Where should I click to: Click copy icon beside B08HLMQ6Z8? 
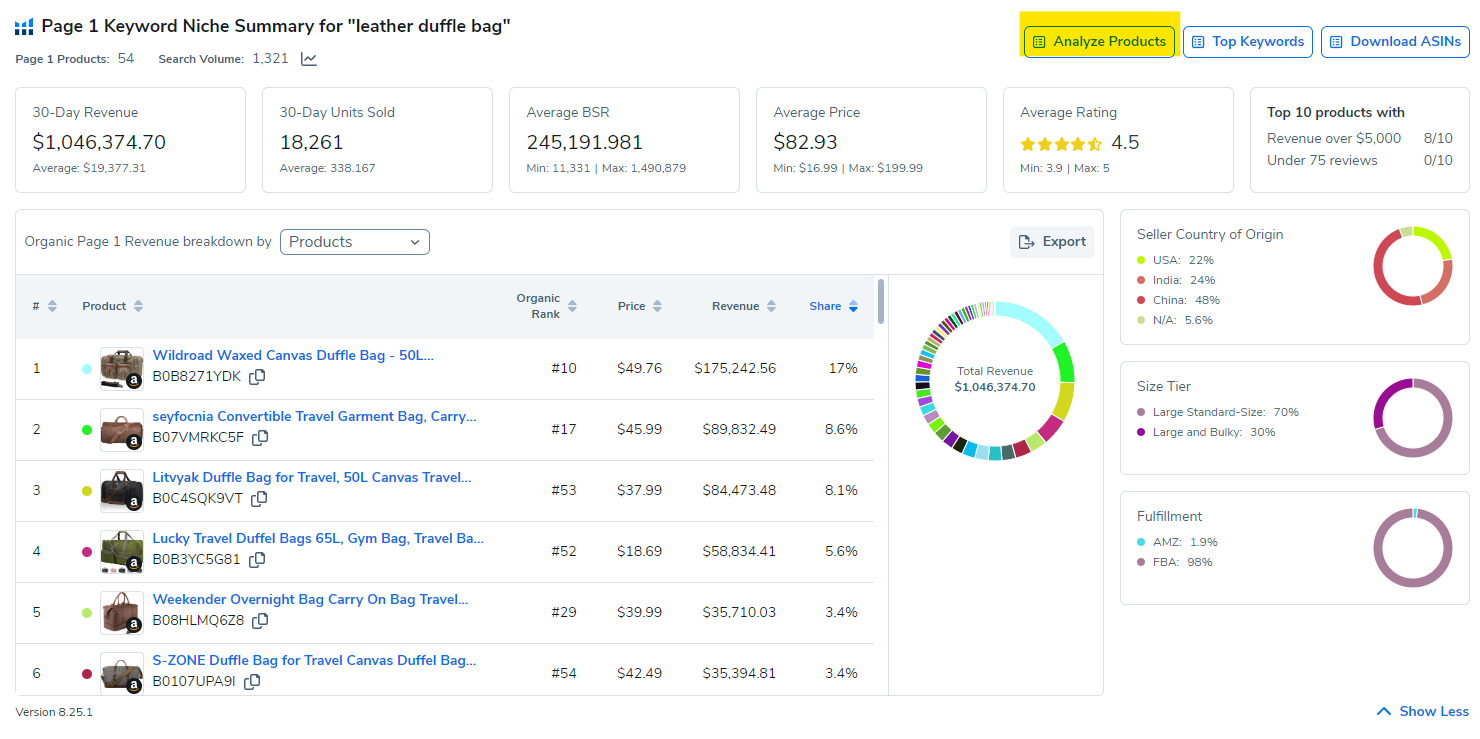click(x=260, y=621)
